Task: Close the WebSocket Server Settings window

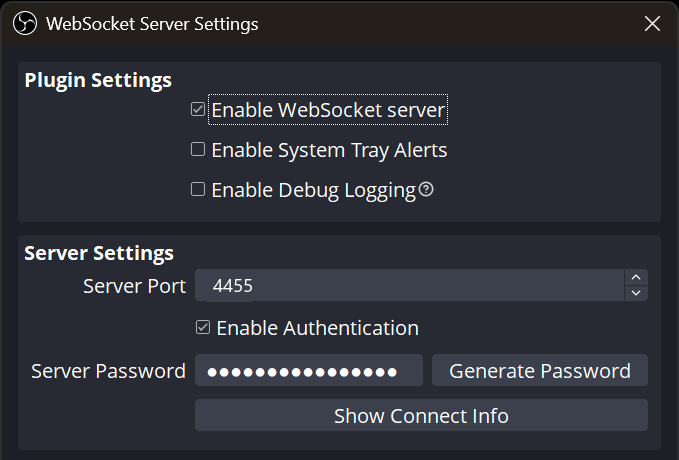Action: [x=652, y=23]
